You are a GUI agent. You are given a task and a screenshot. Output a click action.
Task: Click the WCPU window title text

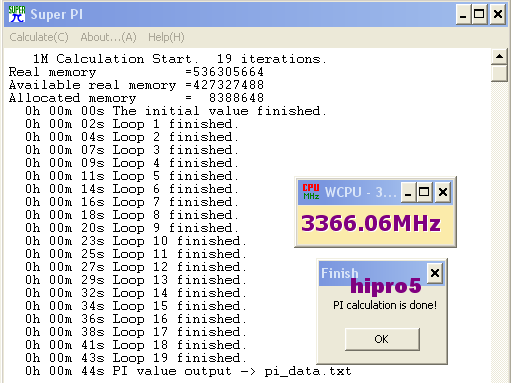coord(361,192)
